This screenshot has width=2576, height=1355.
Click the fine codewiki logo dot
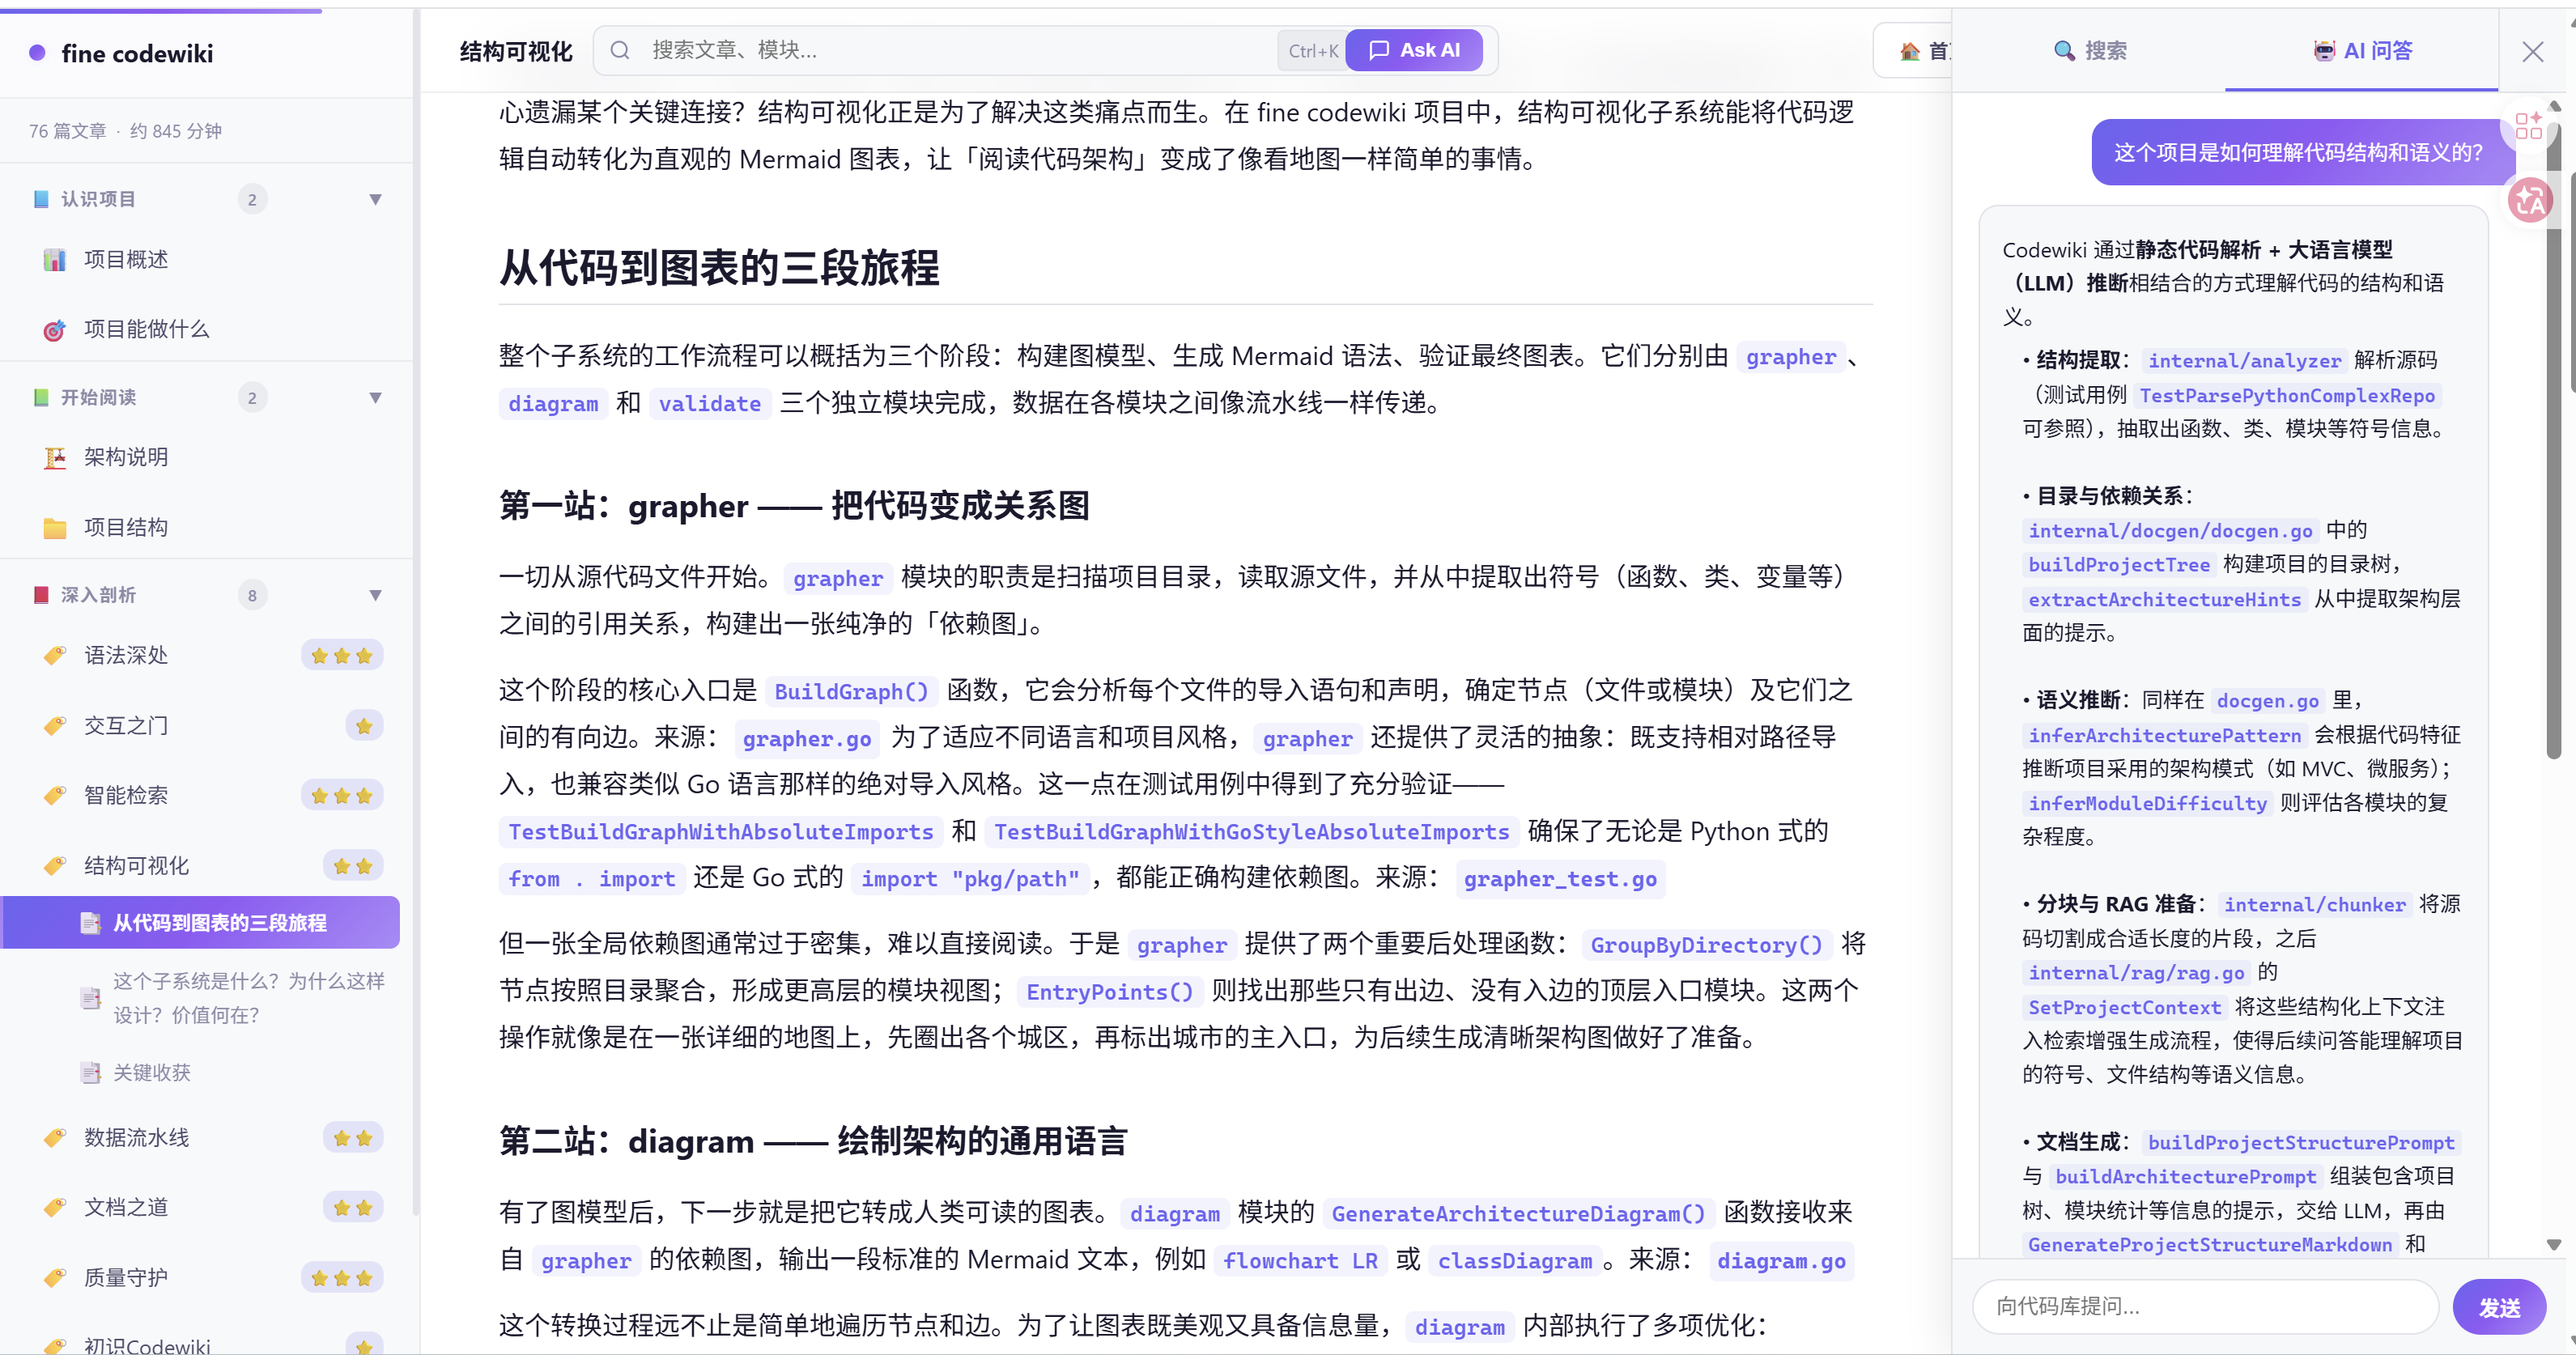click(37, 53)
